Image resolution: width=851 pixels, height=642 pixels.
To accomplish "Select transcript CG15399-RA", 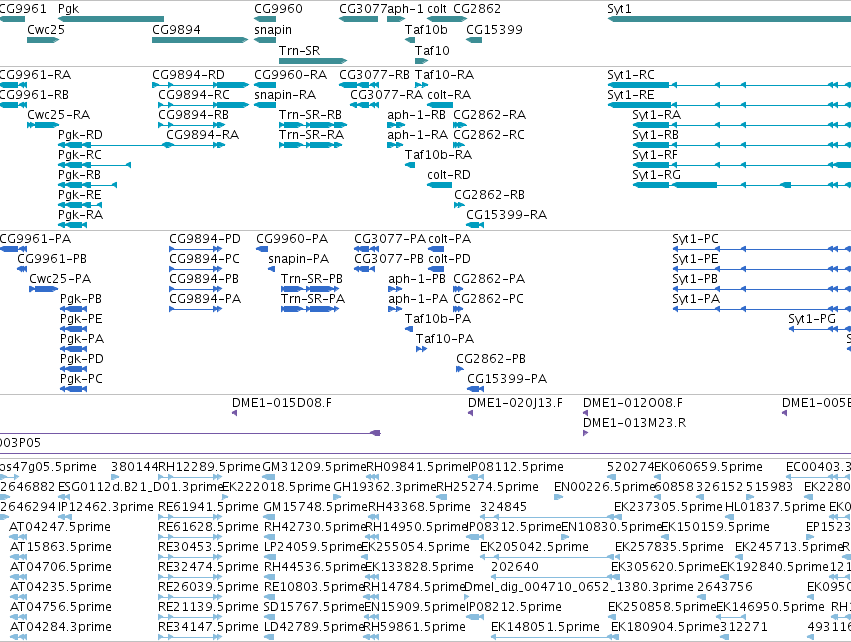I will 475,225.
